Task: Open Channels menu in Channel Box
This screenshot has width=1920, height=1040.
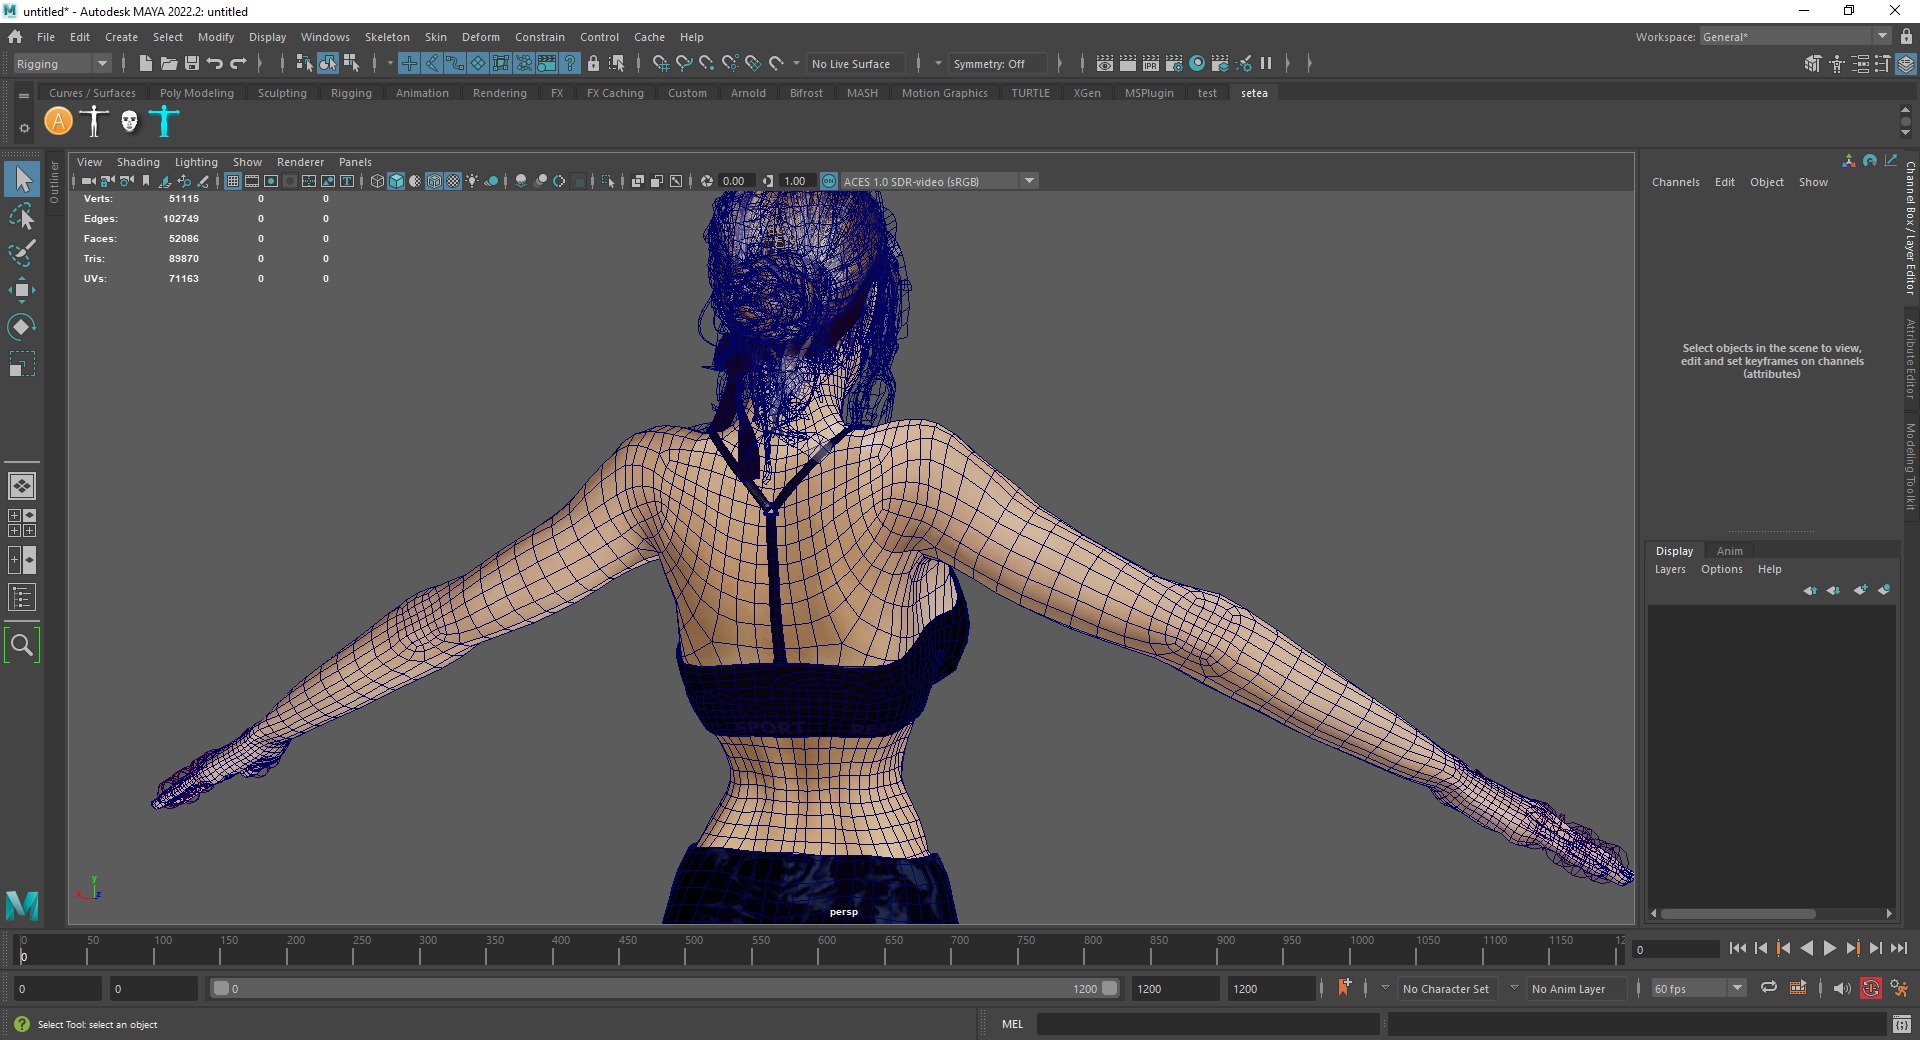Action: coord(1675,182)
